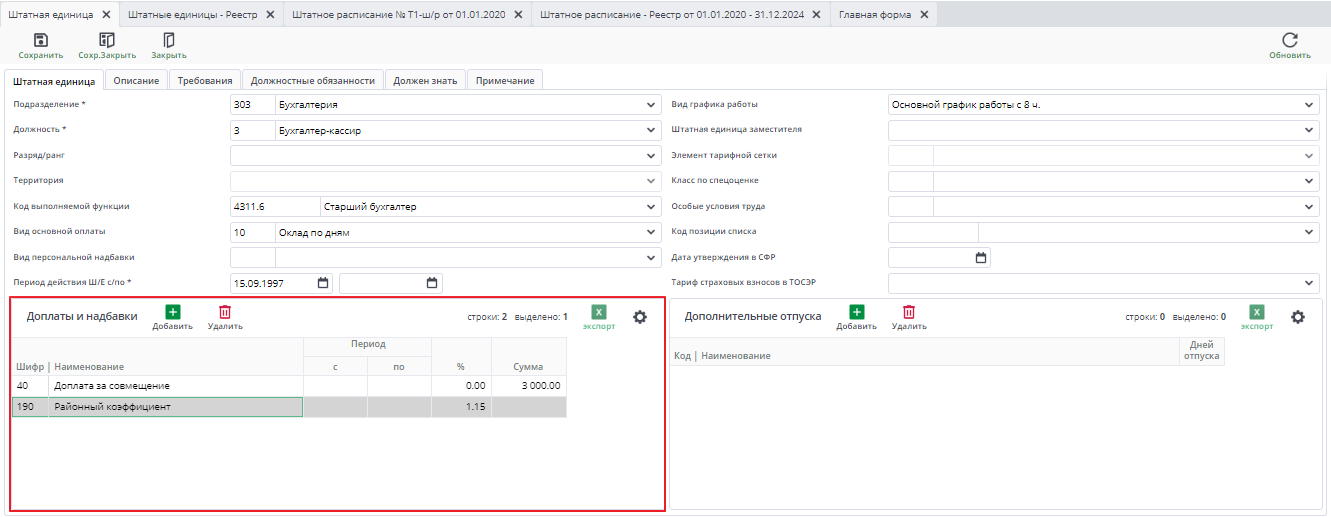Add row in Дополнительные отпуска

click(x=856, y=313)
